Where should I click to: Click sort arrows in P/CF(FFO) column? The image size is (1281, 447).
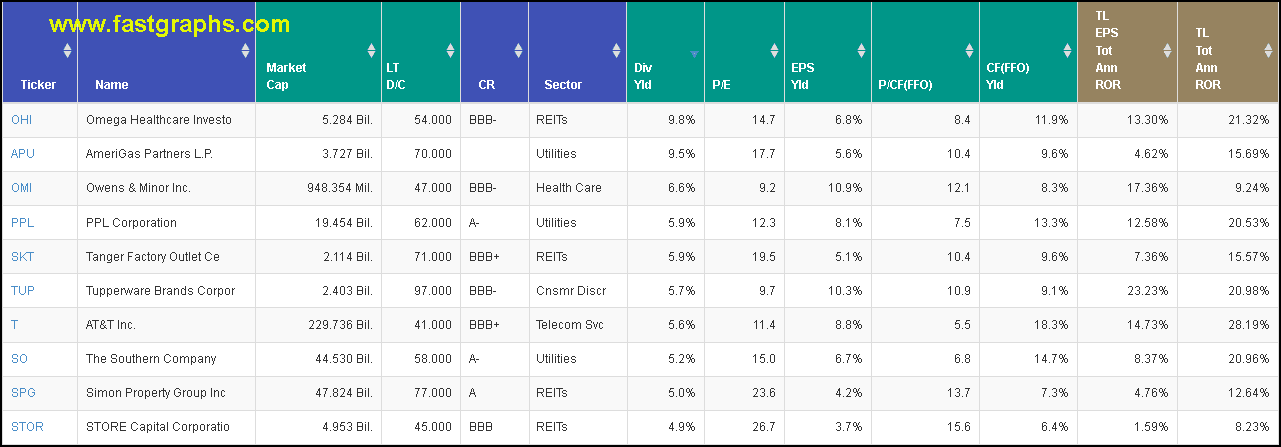tap(969, 50)
